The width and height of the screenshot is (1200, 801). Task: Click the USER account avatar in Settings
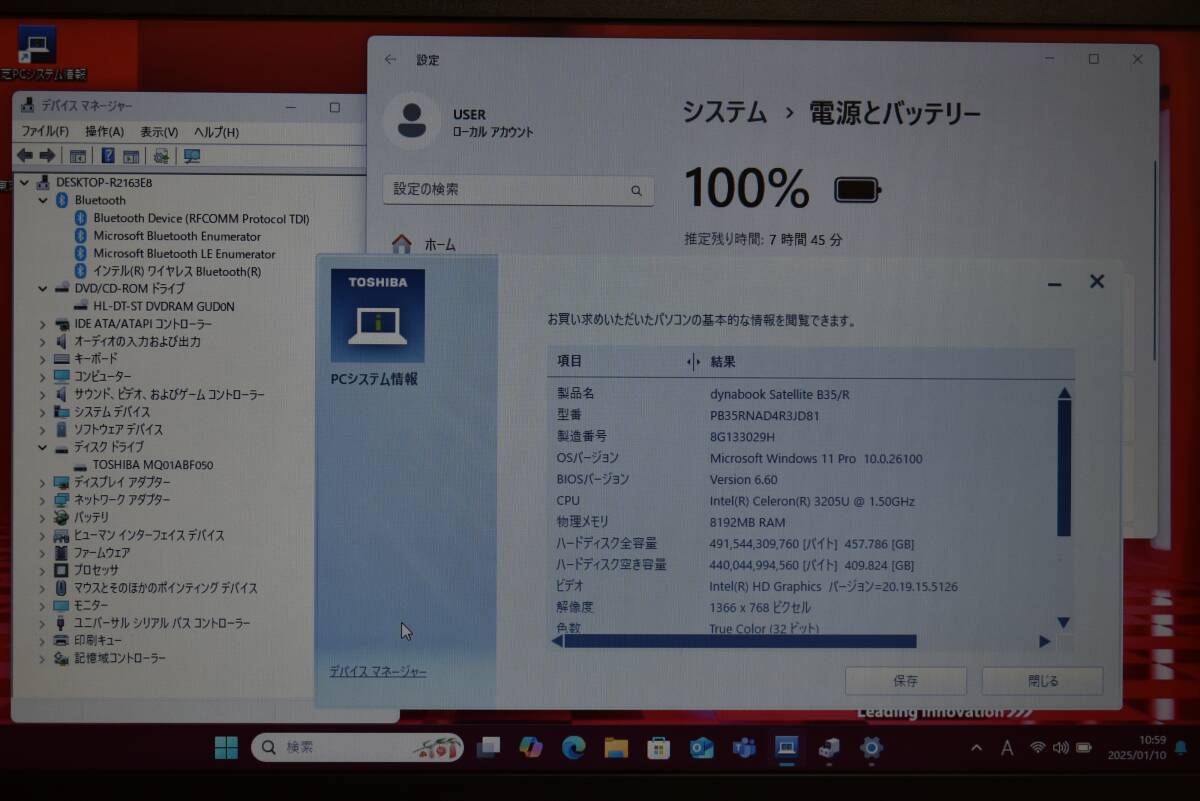pyautogui.click(x=411, y=122)
